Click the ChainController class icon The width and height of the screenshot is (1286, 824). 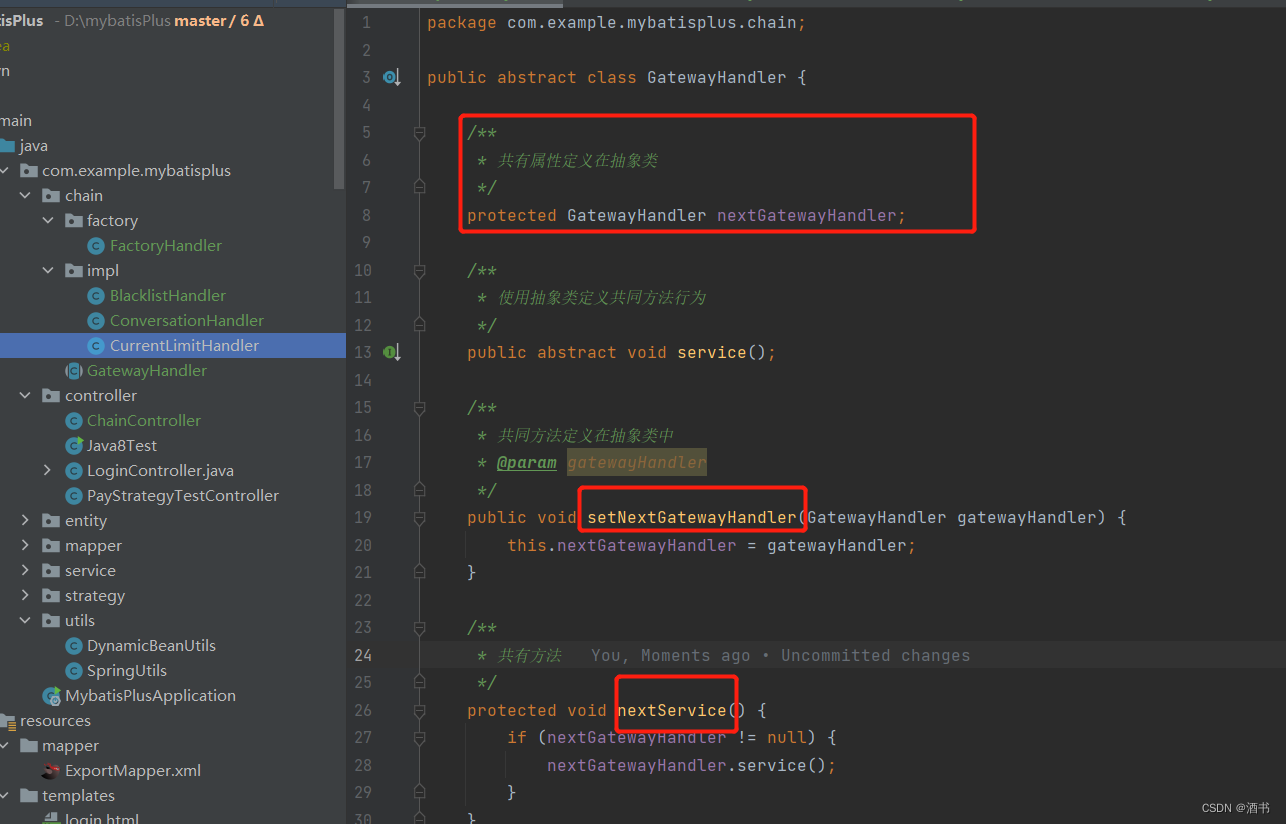(x=73, y=421)
